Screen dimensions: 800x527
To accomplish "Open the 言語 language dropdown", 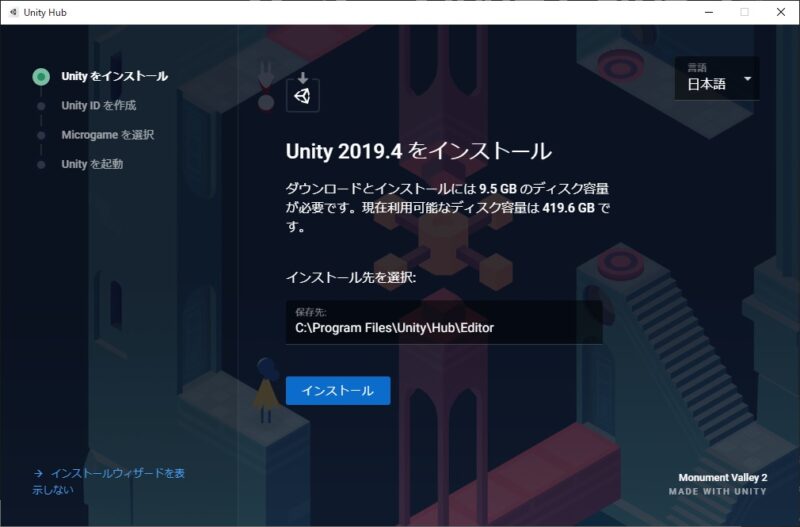I will [717, 78].
